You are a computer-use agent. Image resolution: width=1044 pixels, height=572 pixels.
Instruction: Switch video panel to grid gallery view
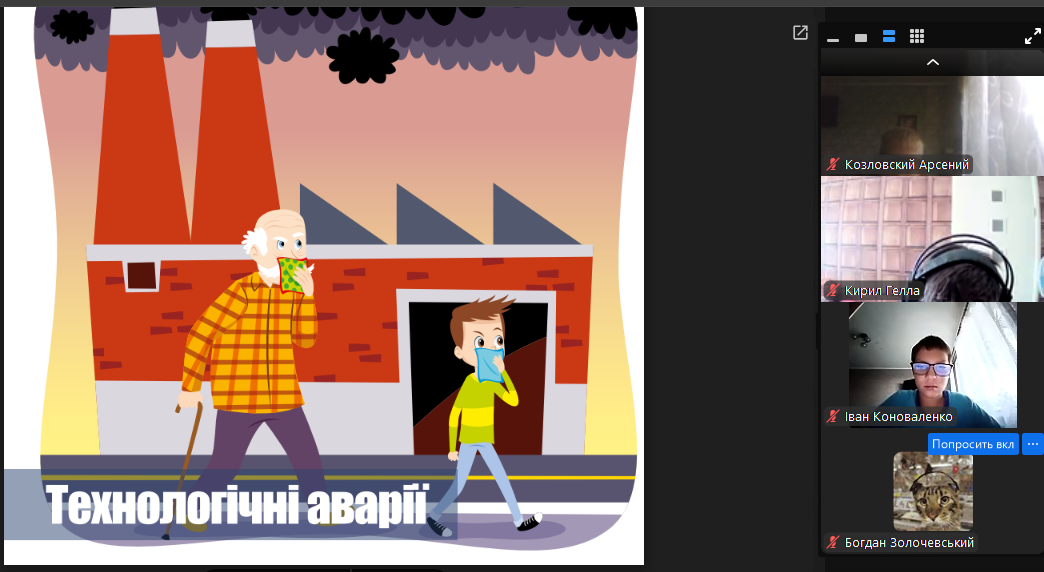[917, 37]
